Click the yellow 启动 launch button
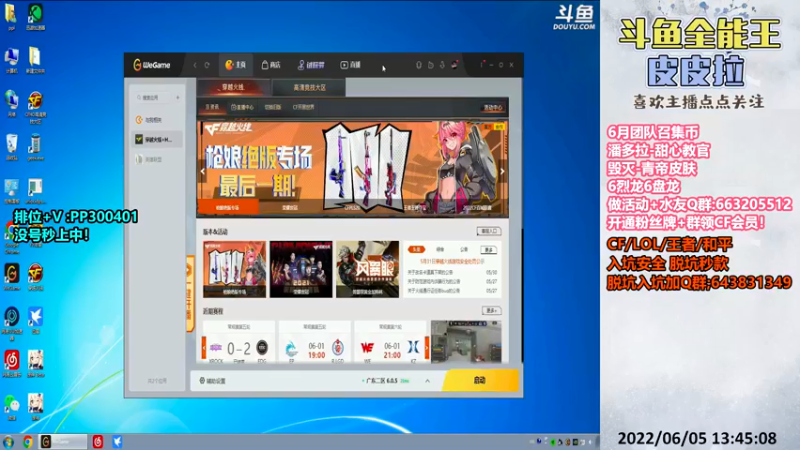800x450 pixels. coord(480,381)
